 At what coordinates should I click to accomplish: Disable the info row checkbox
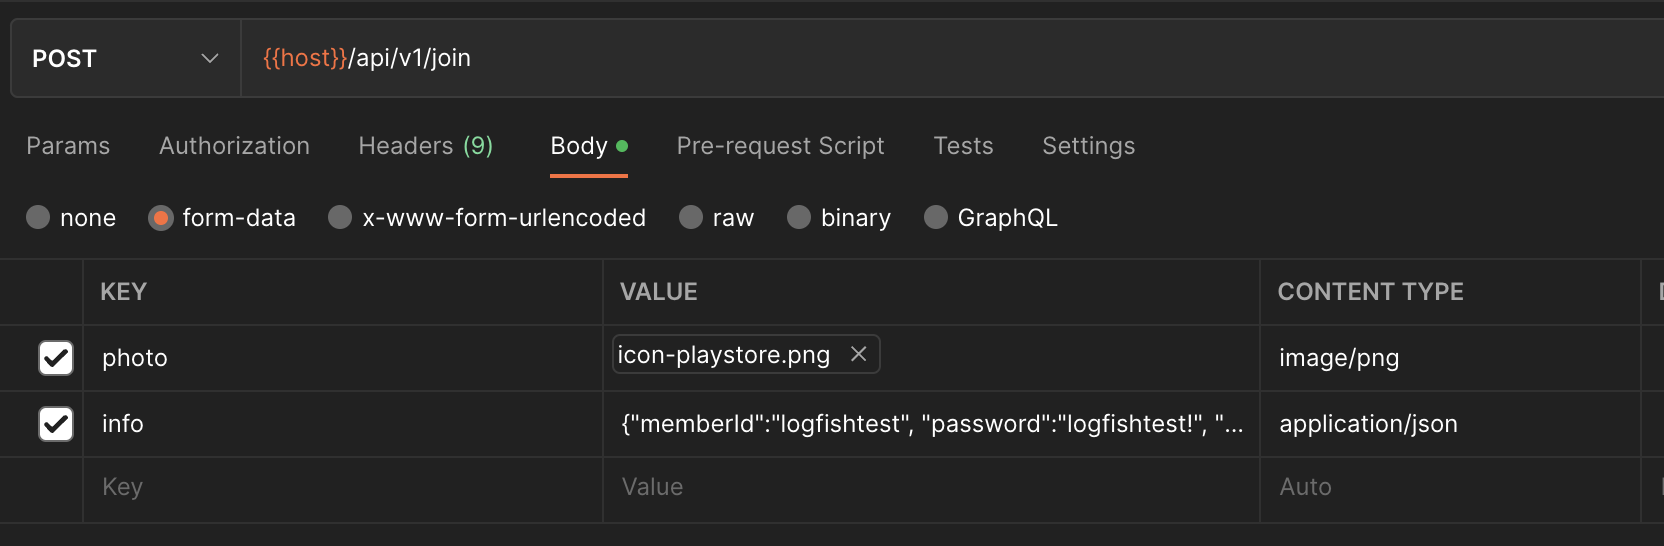pos(56,424)
